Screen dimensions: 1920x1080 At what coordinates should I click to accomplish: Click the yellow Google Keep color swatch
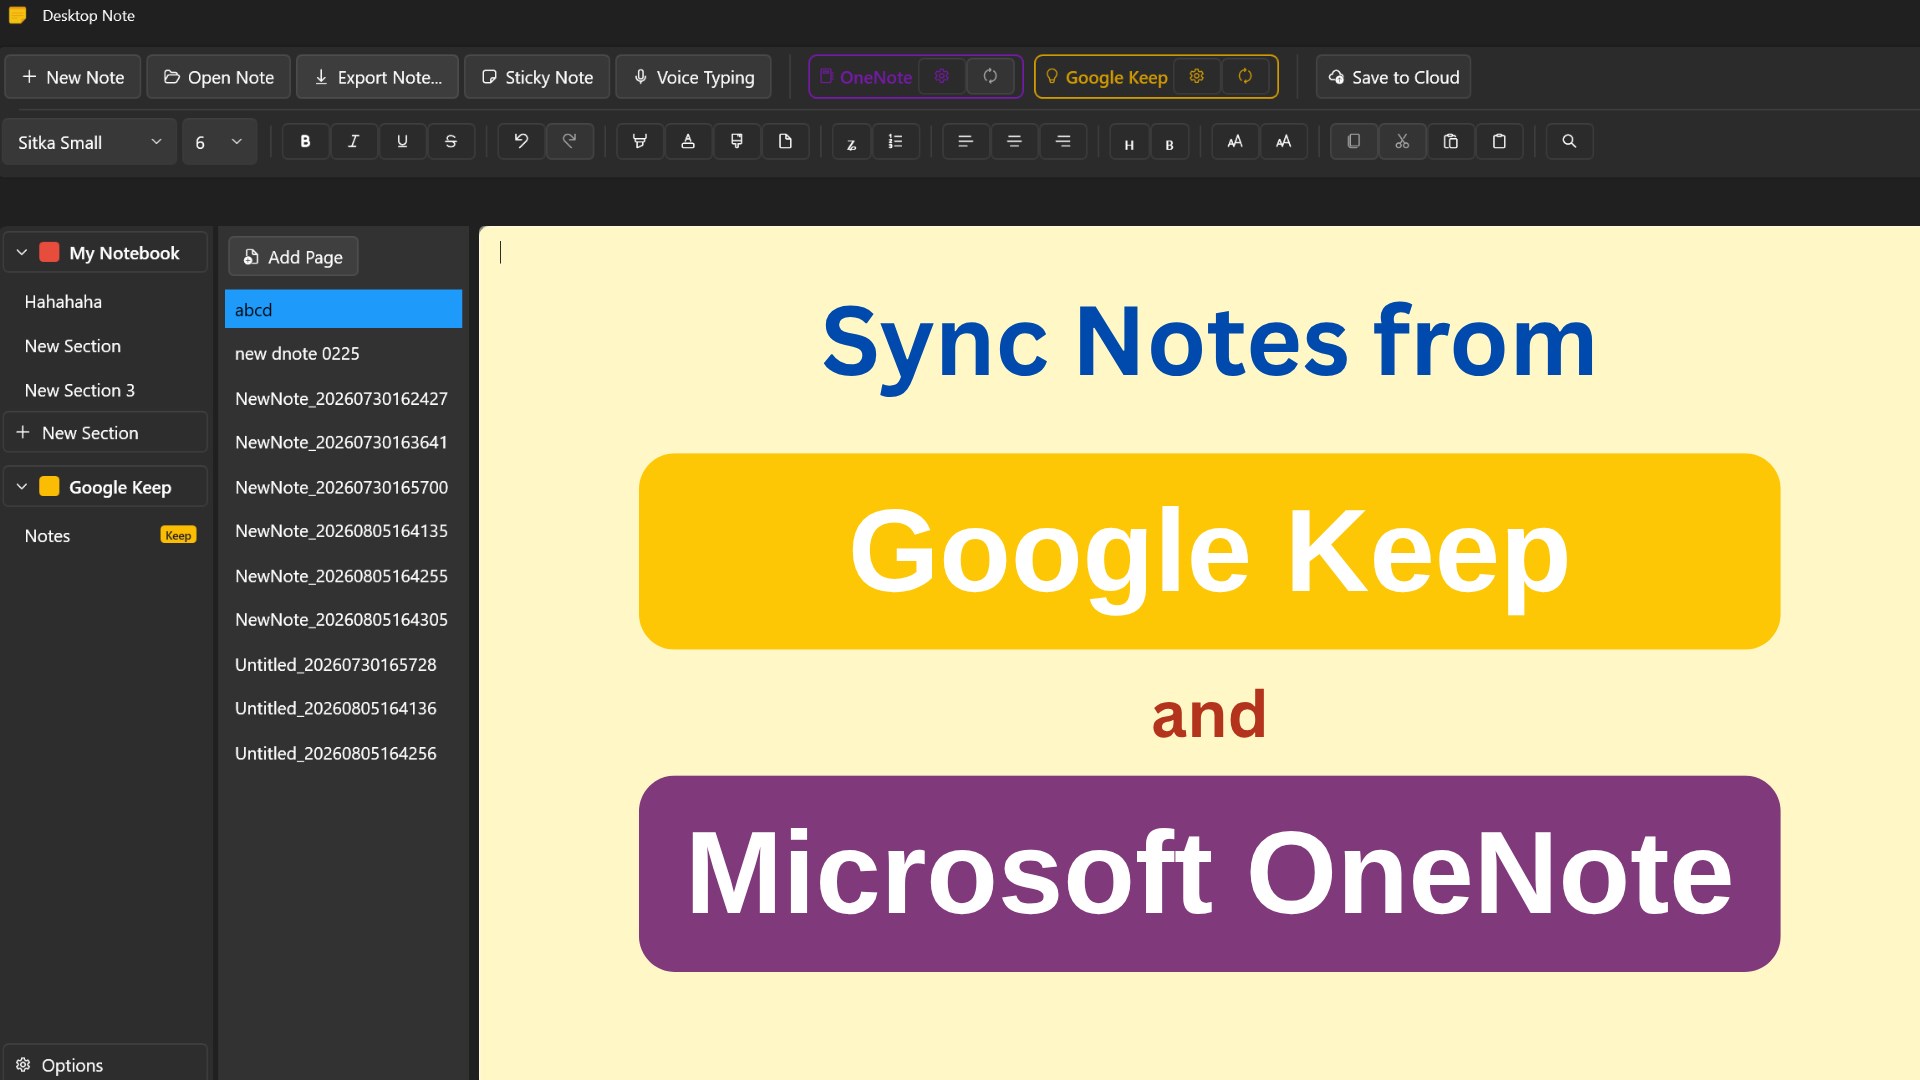(49, 486)
